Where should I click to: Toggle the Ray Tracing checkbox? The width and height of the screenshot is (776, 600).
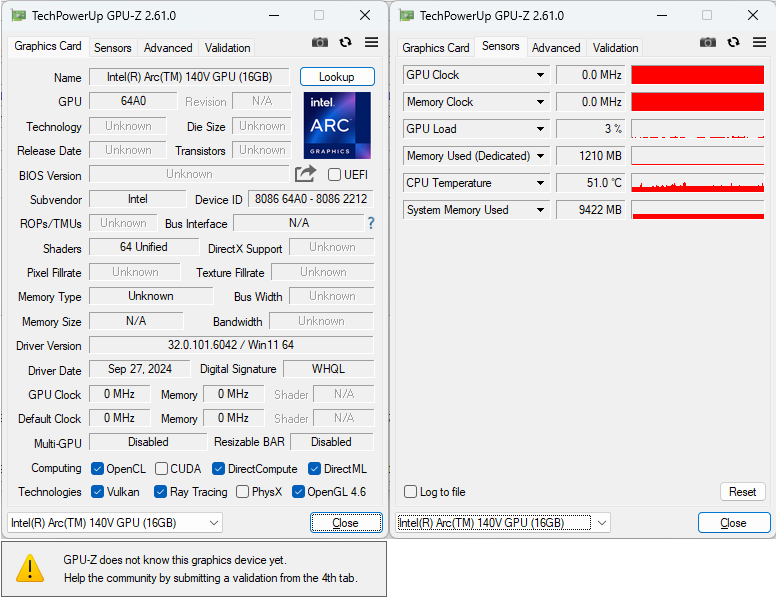(x=160, y=492)
